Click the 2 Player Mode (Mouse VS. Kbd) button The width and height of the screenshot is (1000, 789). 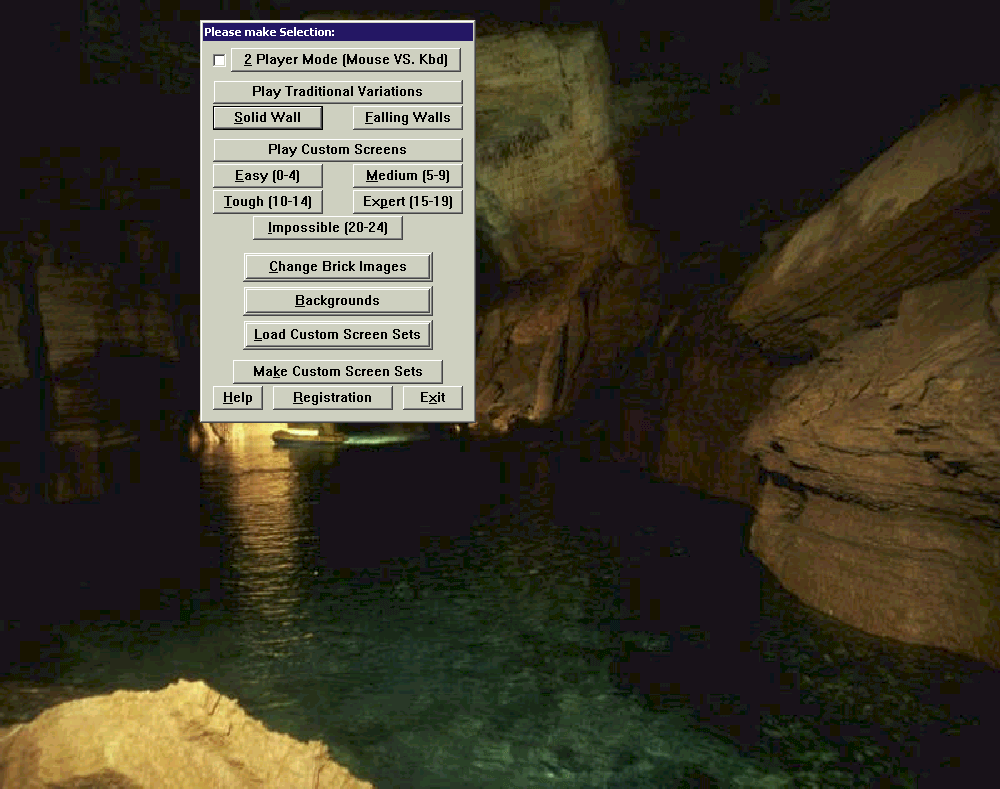coord(346,59)
